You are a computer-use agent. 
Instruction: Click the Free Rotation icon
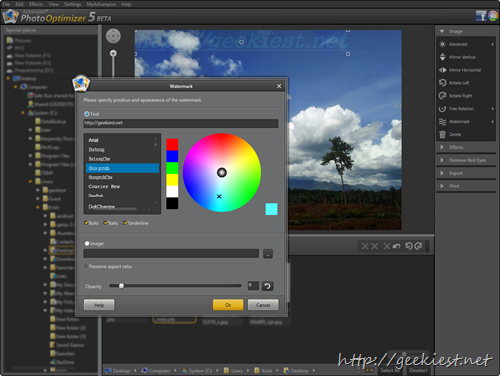[442, 109]
